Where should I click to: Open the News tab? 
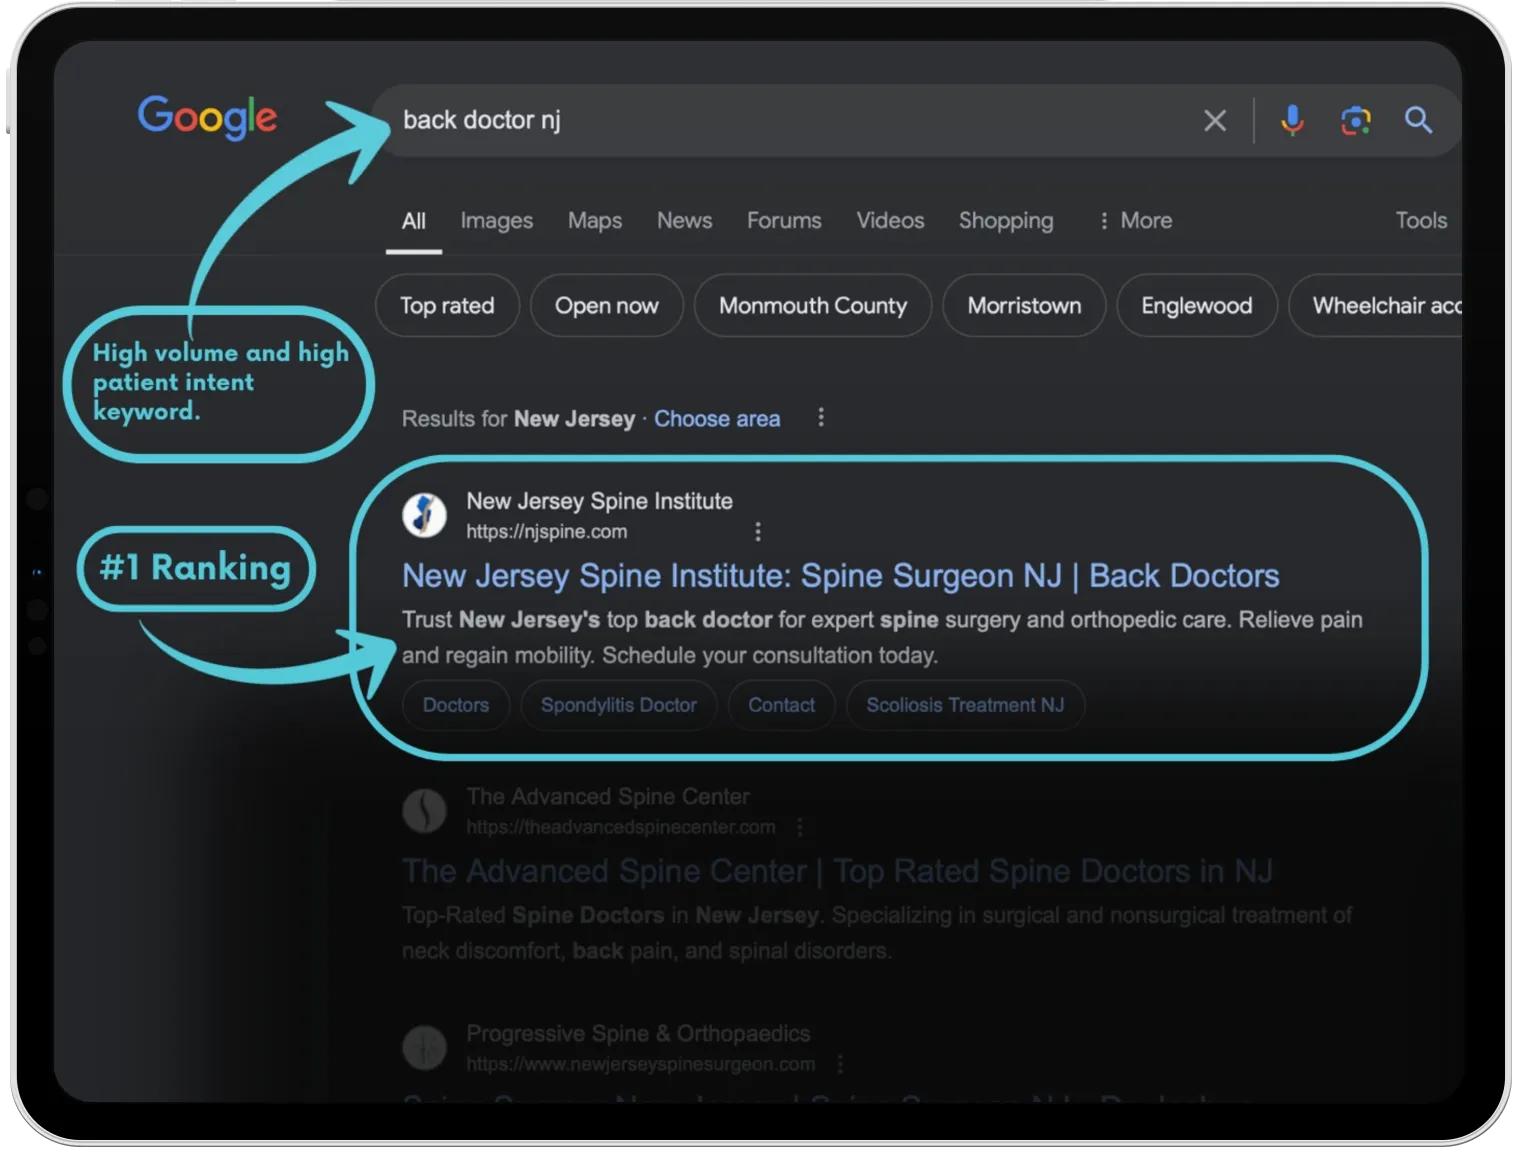click(684, 221)
